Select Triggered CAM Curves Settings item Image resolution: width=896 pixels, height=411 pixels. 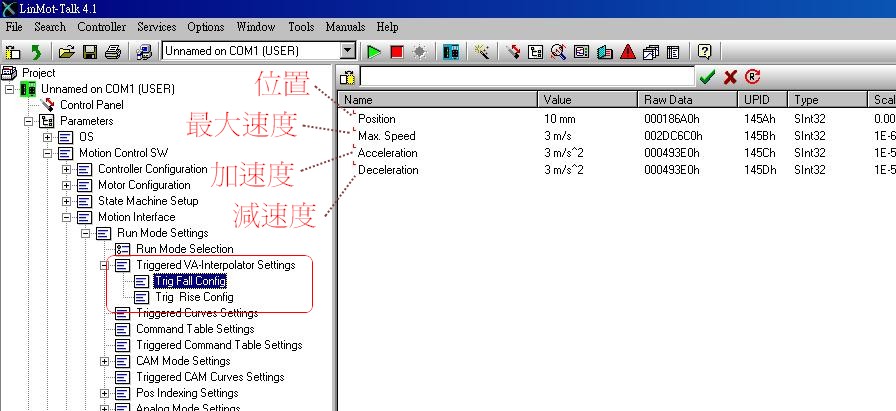210,377
